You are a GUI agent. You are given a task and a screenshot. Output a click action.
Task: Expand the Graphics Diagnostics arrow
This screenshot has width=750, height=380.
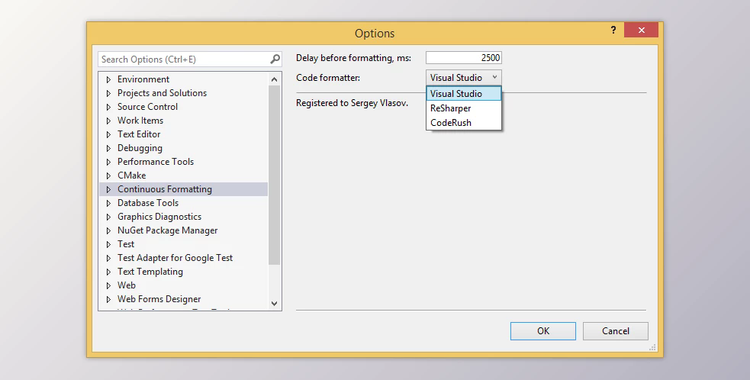pos(109,217)
